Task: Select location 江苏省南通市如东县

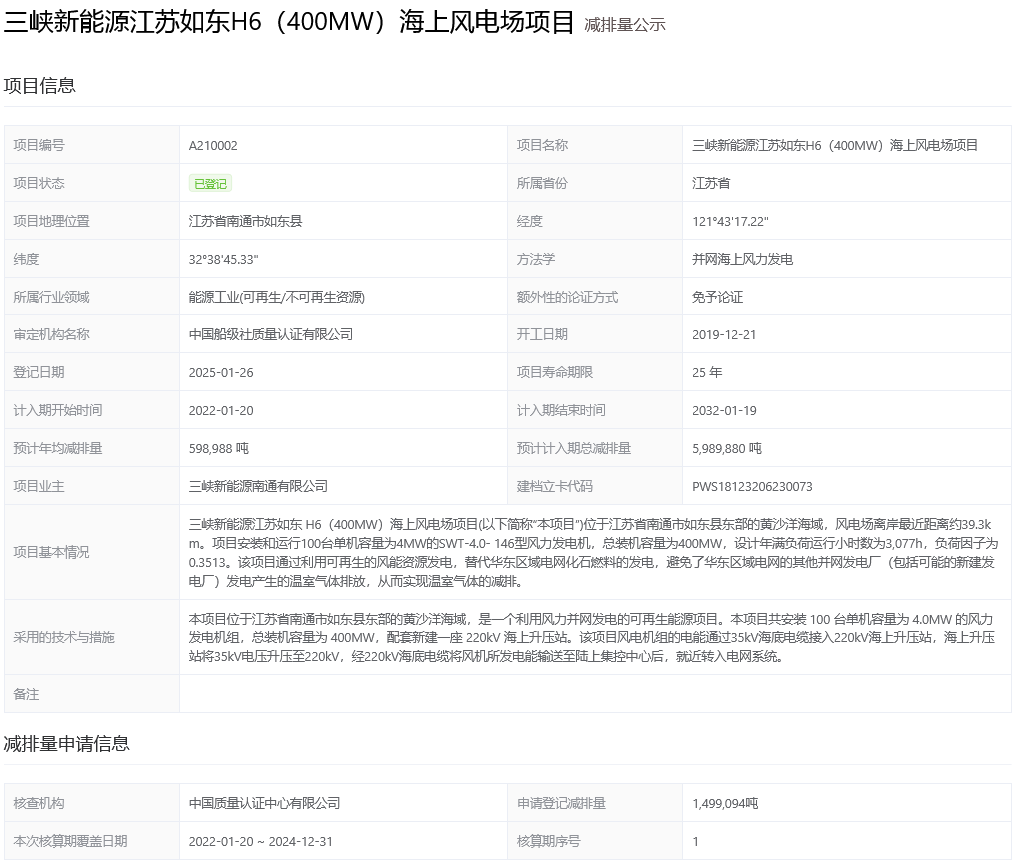Action: [x=245, y=221]
